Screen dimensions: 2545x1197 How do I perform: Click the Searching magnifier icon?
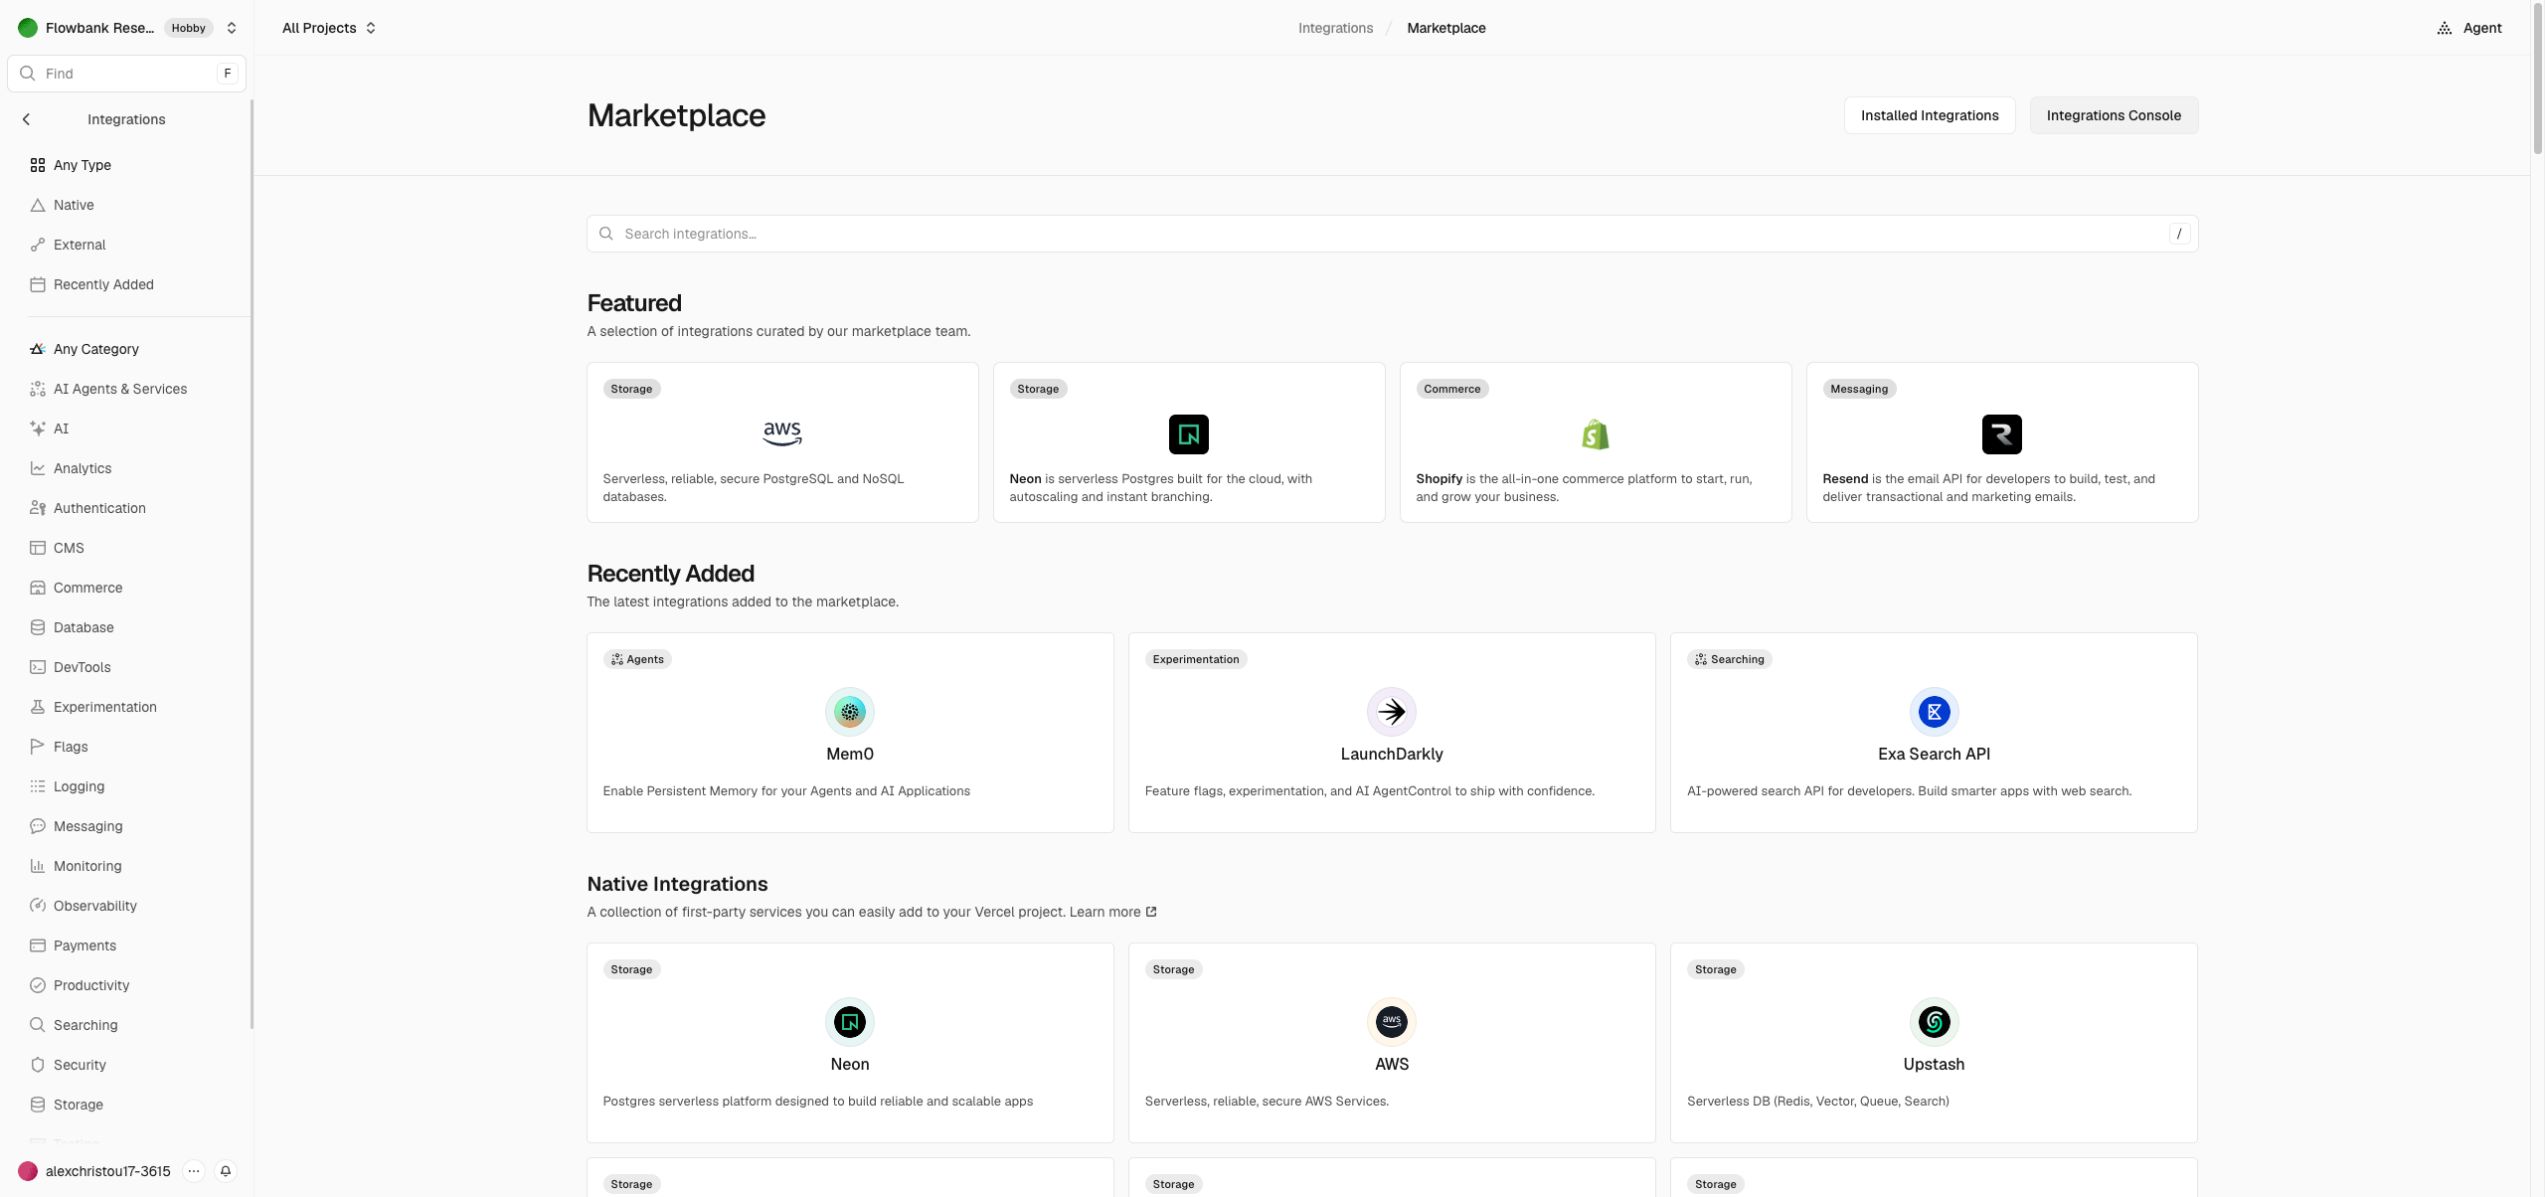click(x=37, y=1025)
